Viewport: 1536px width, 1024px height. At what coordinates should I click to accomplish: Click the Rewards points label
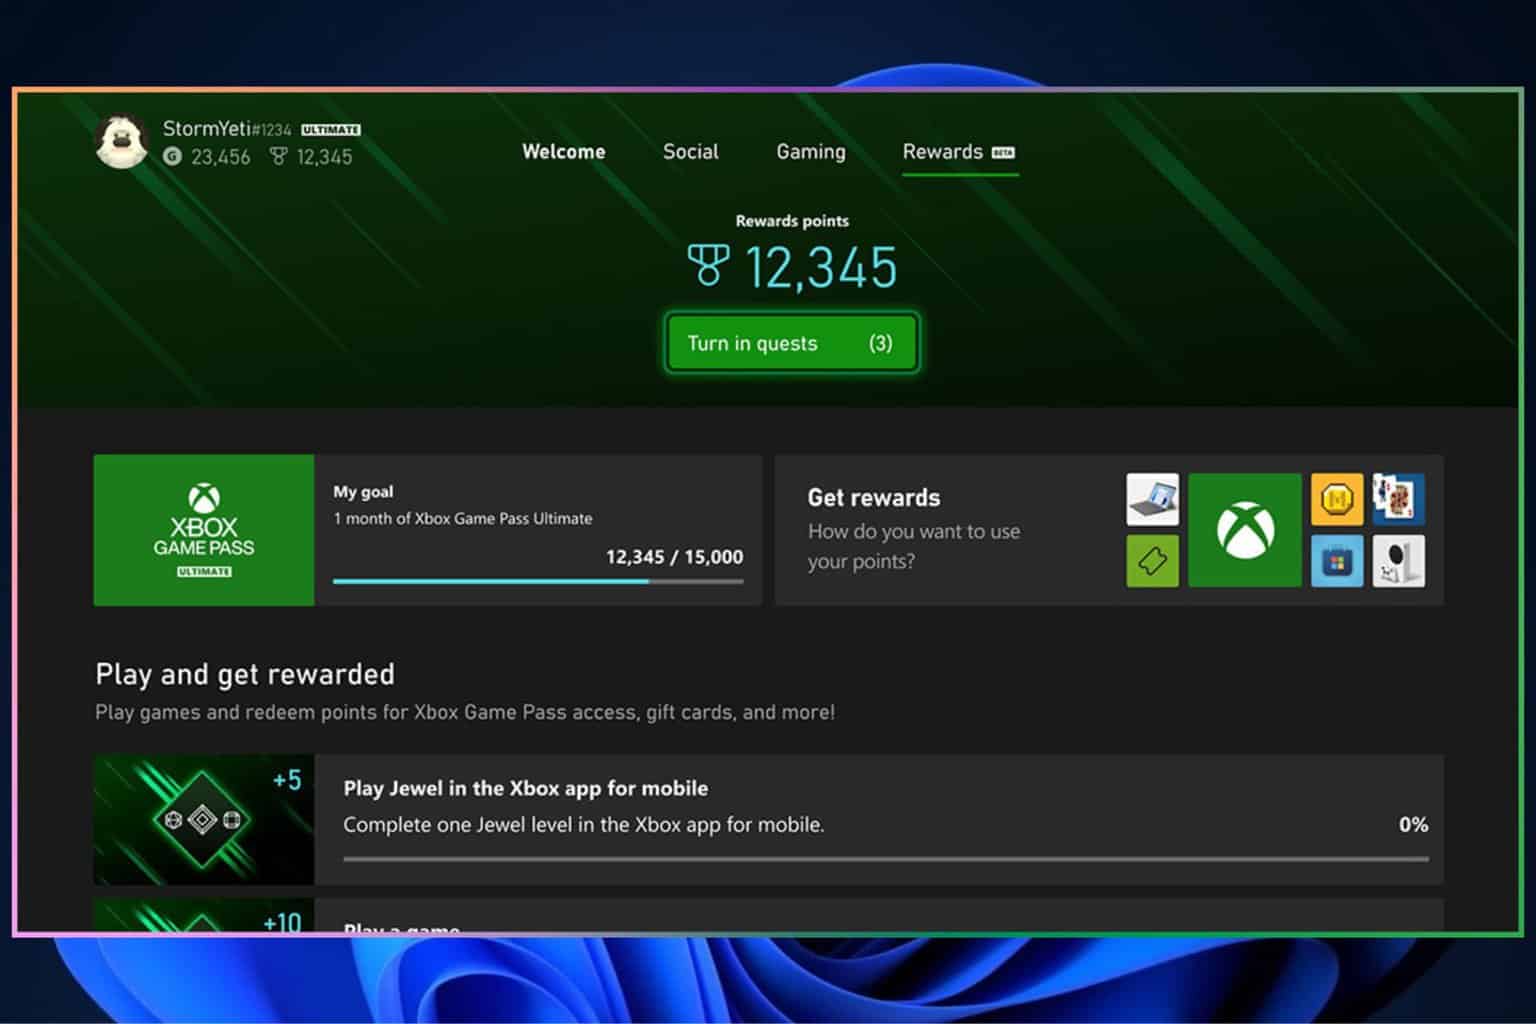point(792,221)
